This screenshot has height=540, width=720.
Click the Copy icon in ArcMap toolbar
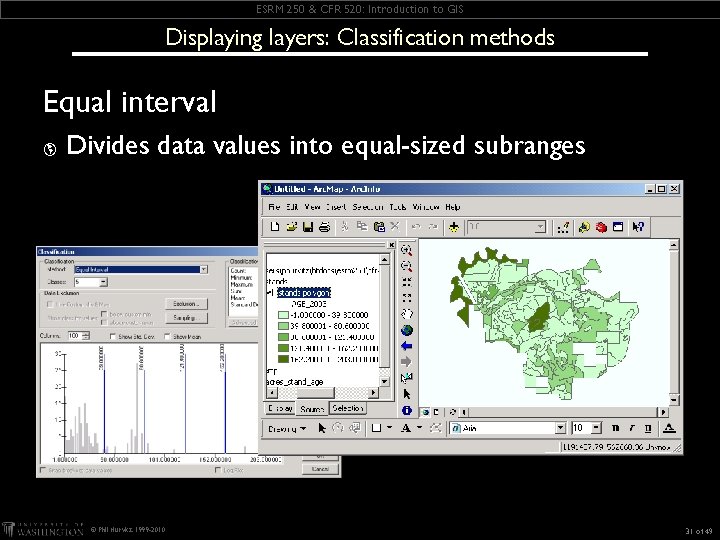click(x=362, y=227)
